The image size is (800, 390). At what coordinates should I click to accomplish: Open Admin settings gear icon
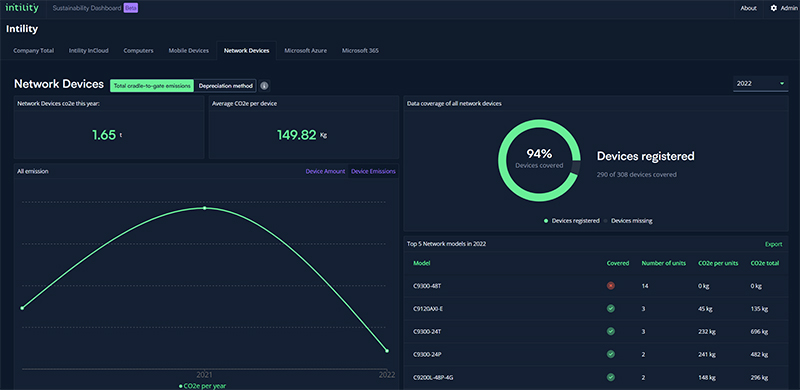[x=773, y=8]
